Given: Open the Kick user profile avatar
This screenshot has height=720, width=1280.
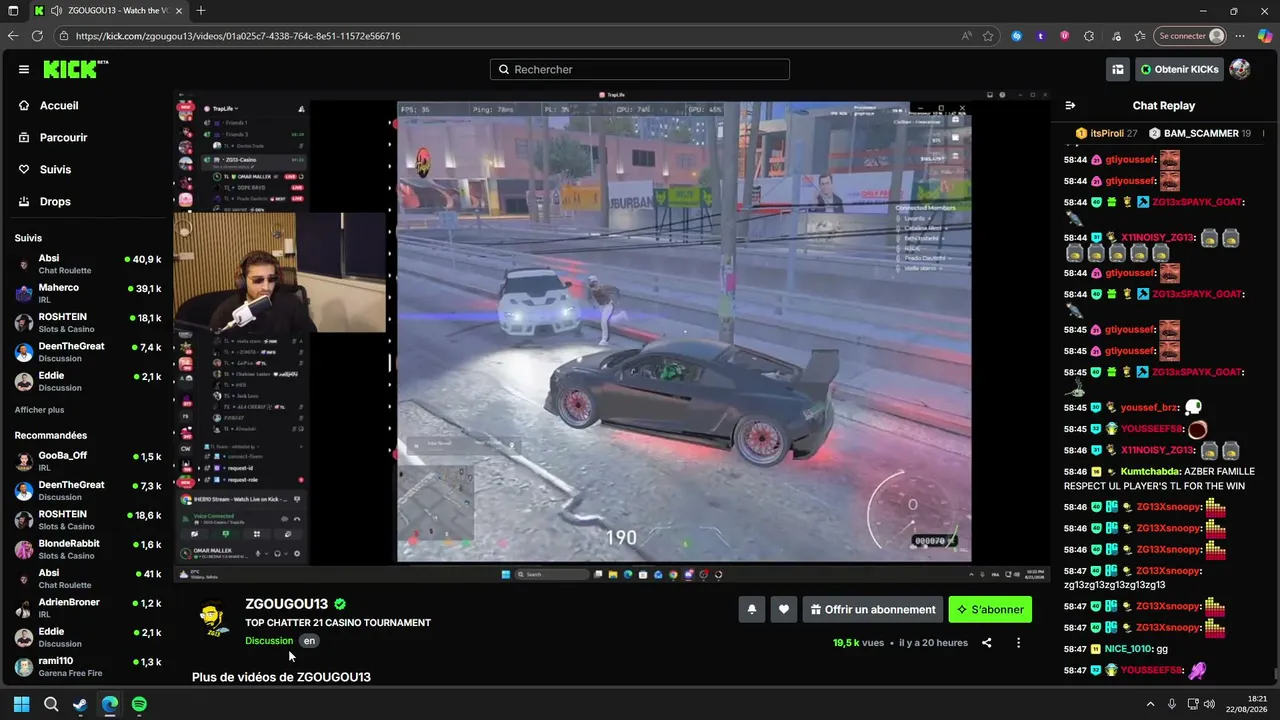Looking at the screenshot, I should coord(1239,69).
